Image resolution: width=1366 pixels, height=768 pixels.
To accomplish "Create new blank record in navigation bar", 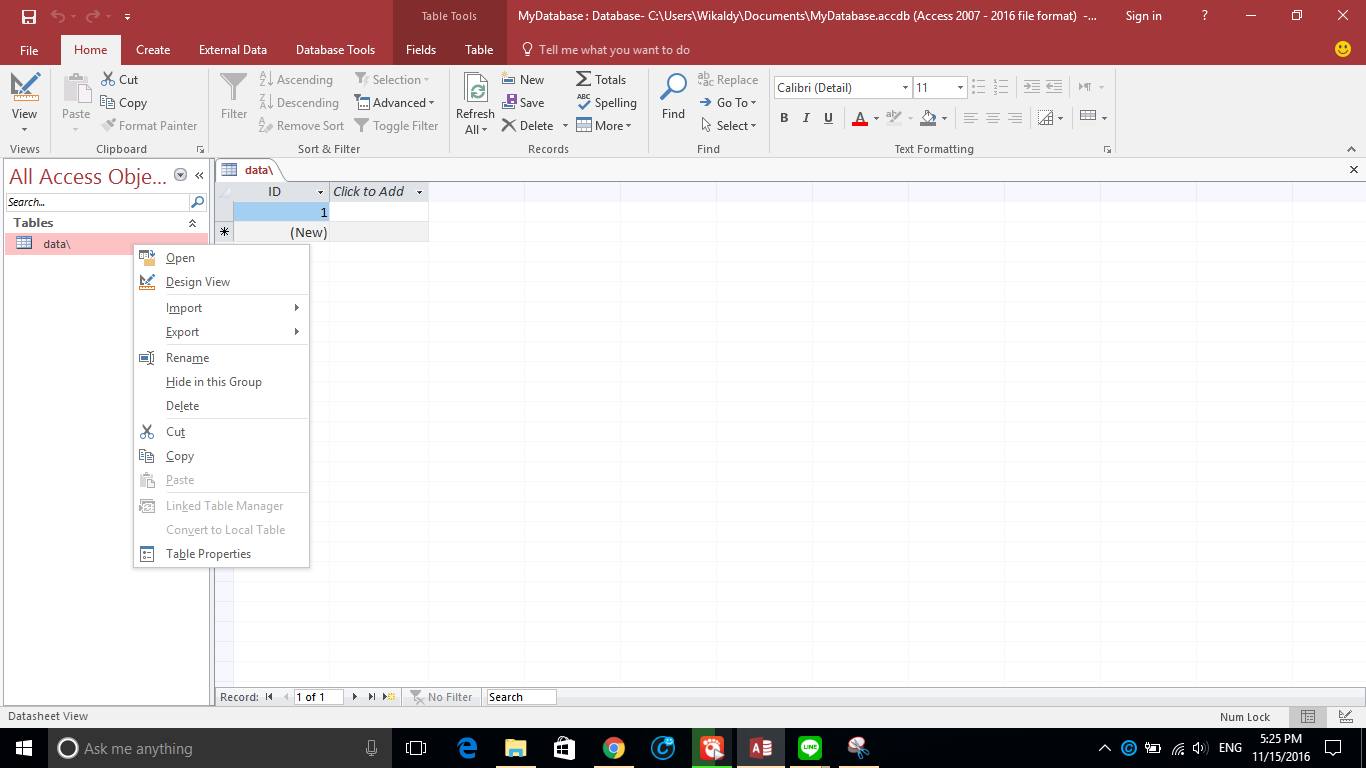I will click(x=389, y=697).
